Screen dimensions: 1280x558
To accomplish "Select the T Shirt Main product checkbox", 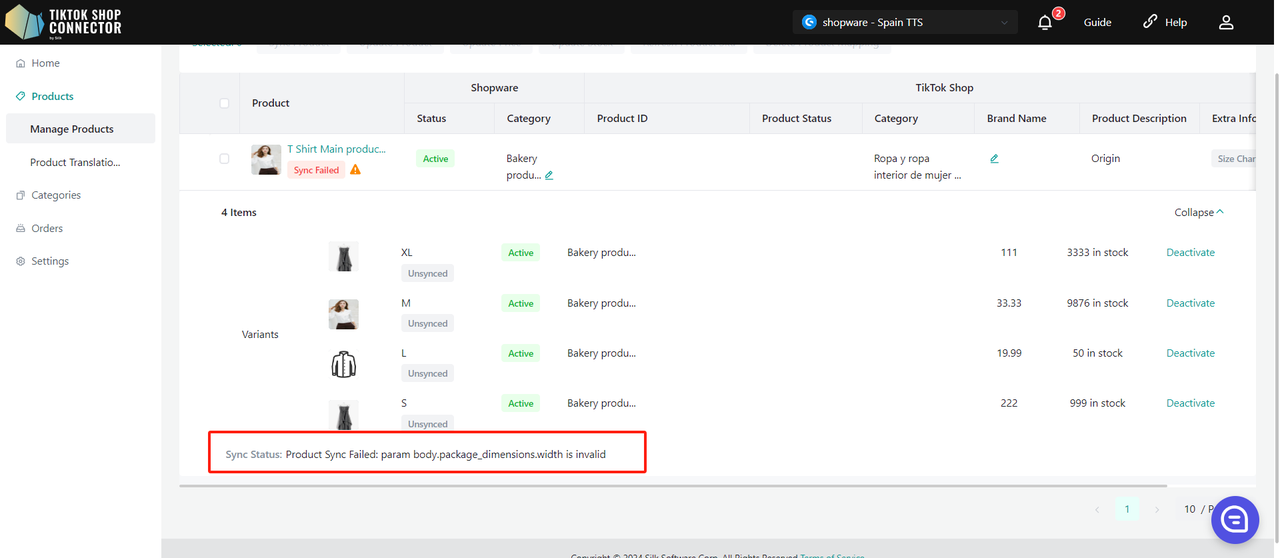I will click(224, 159).
